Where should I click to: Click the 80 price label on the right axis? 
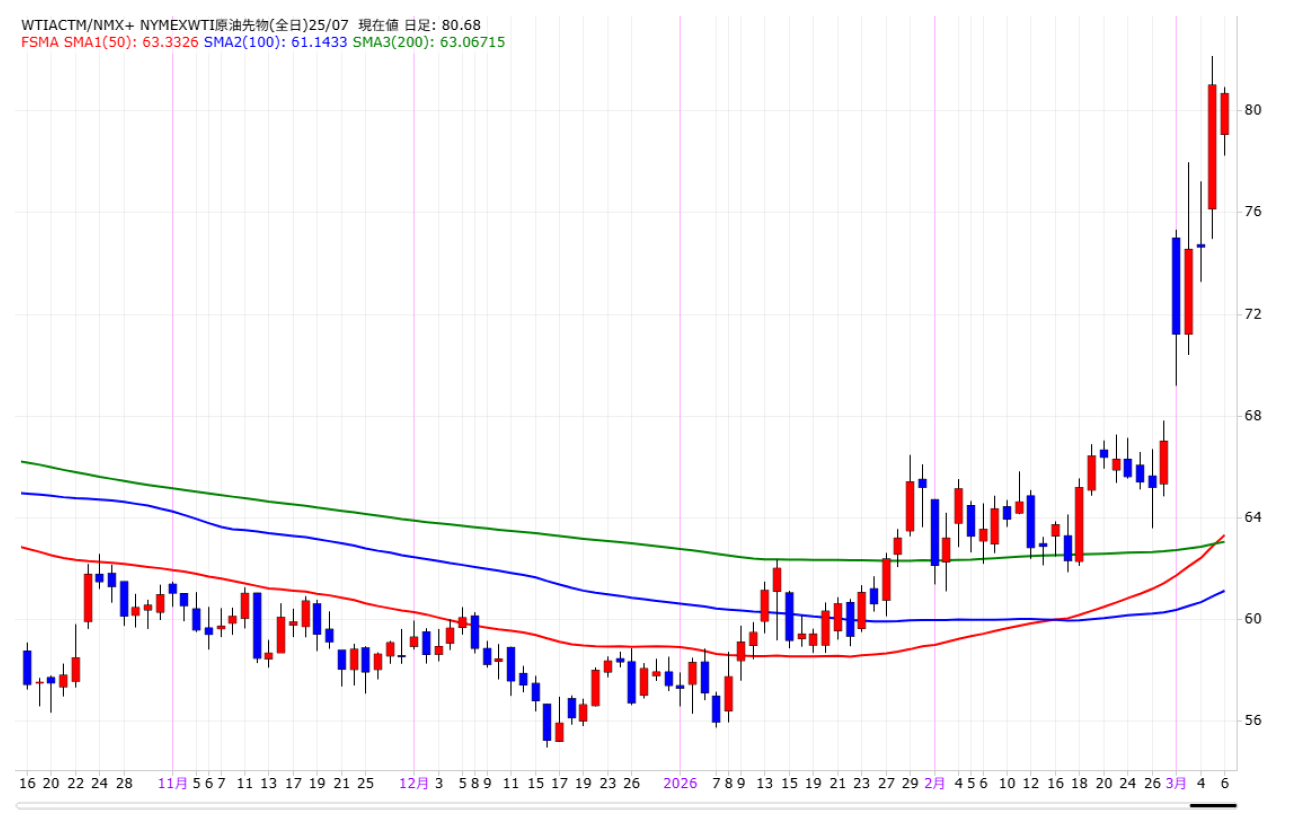[1253, 110]
